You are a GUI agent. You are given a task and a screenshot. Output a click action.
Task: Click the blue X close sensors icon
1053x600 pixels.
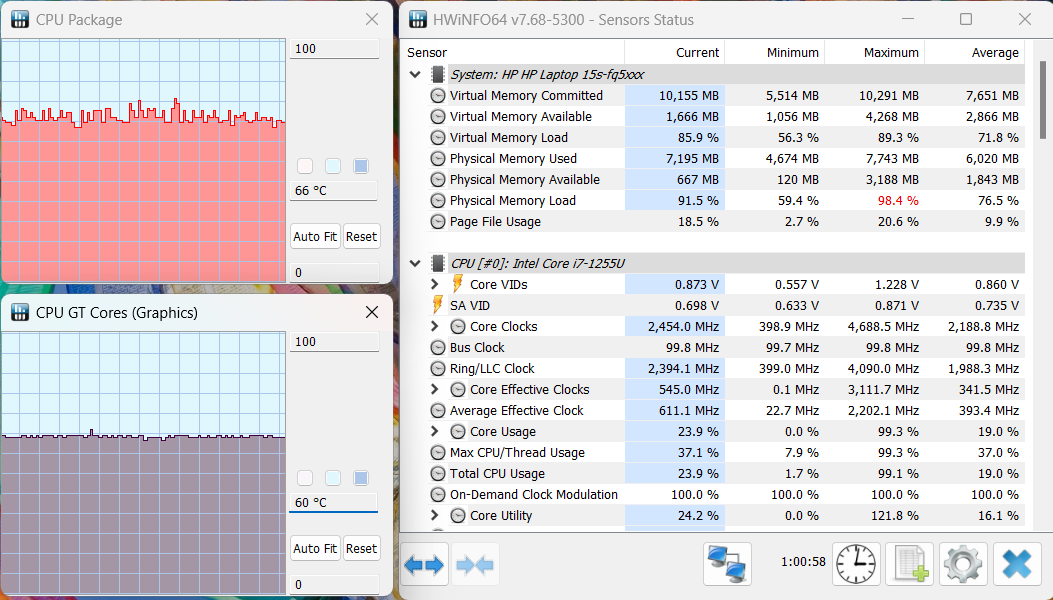tap(1016, 564)
